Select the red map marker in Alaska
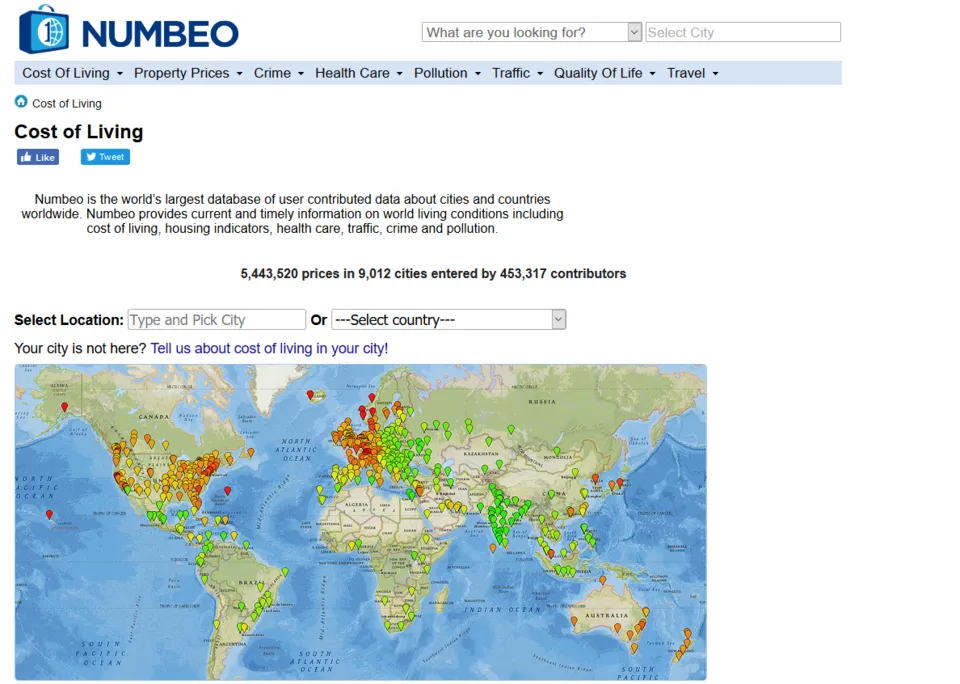Image resolution: width=960 pixels, height=684 pixels. (64, 406)
